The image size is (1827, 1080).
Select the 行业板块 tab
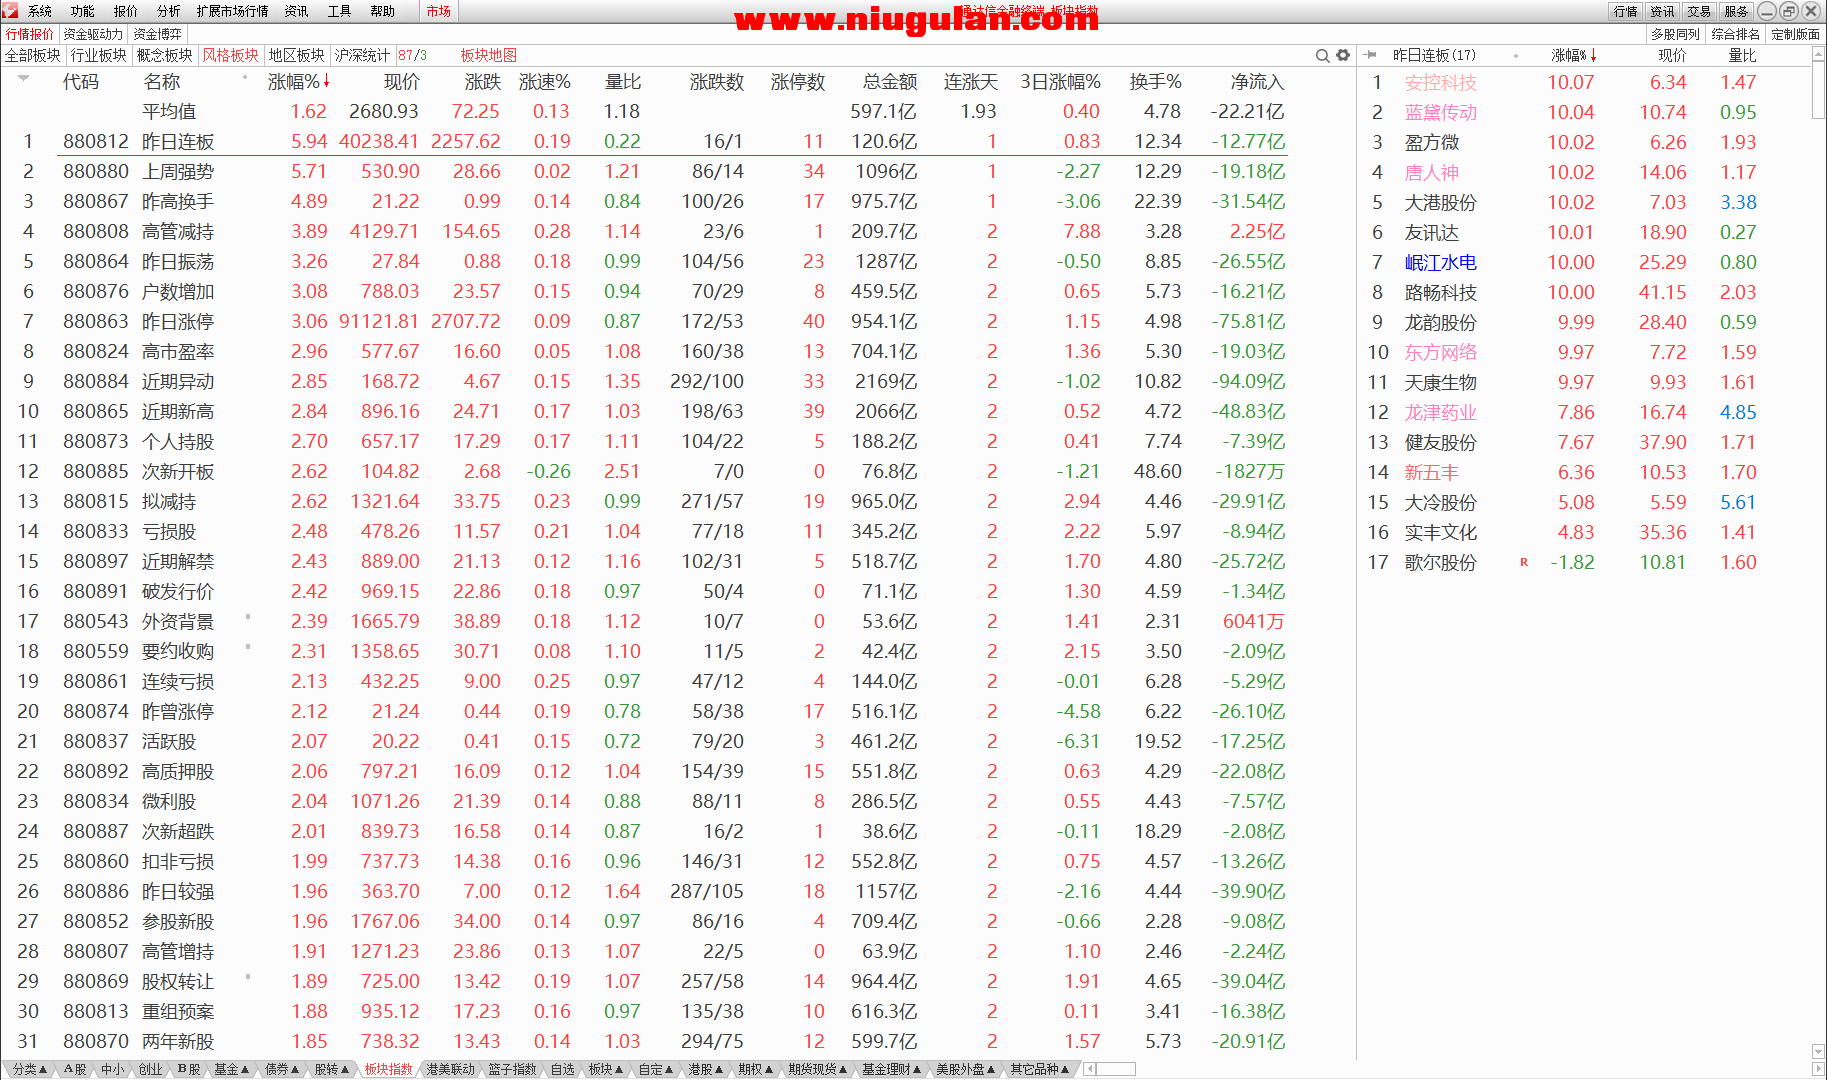[99, 55]
